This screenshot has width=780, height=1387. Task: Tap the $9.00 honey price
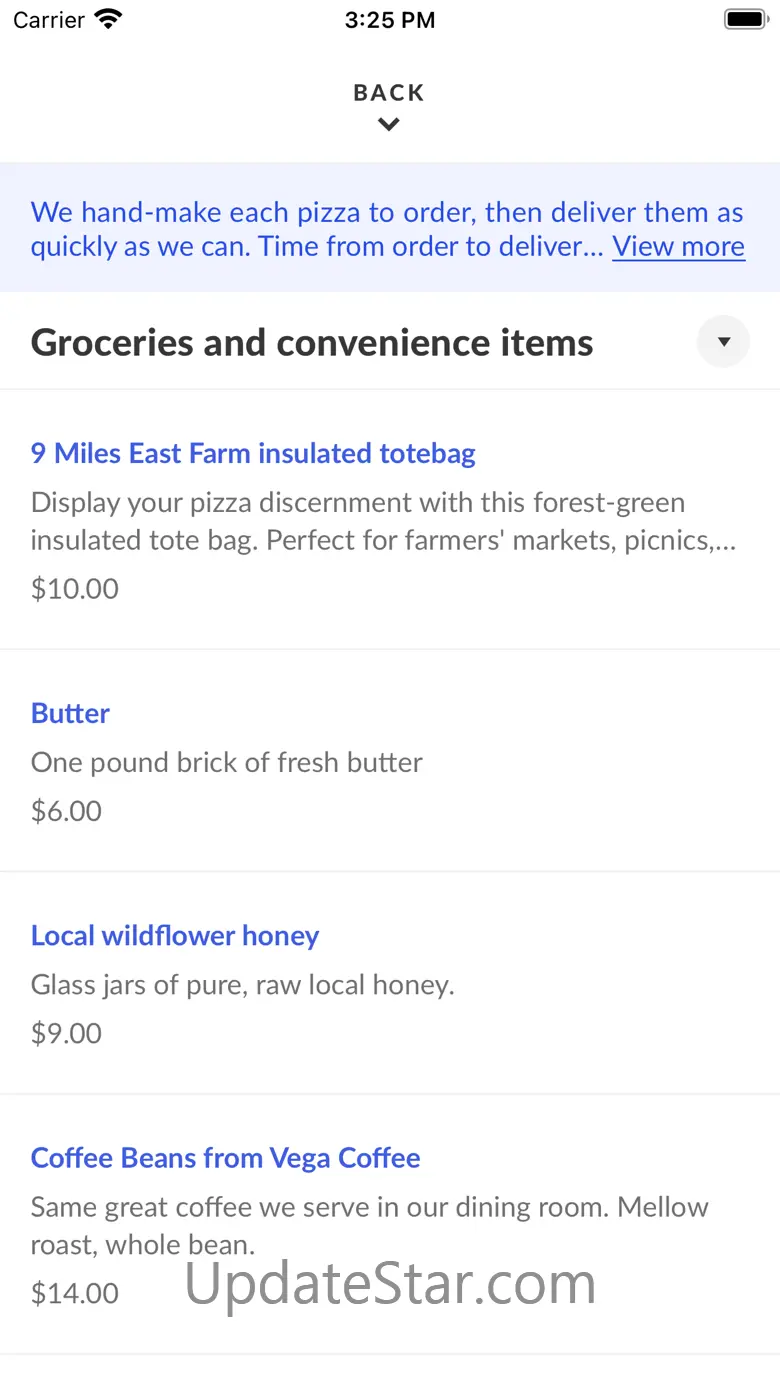coord(66,1032)
